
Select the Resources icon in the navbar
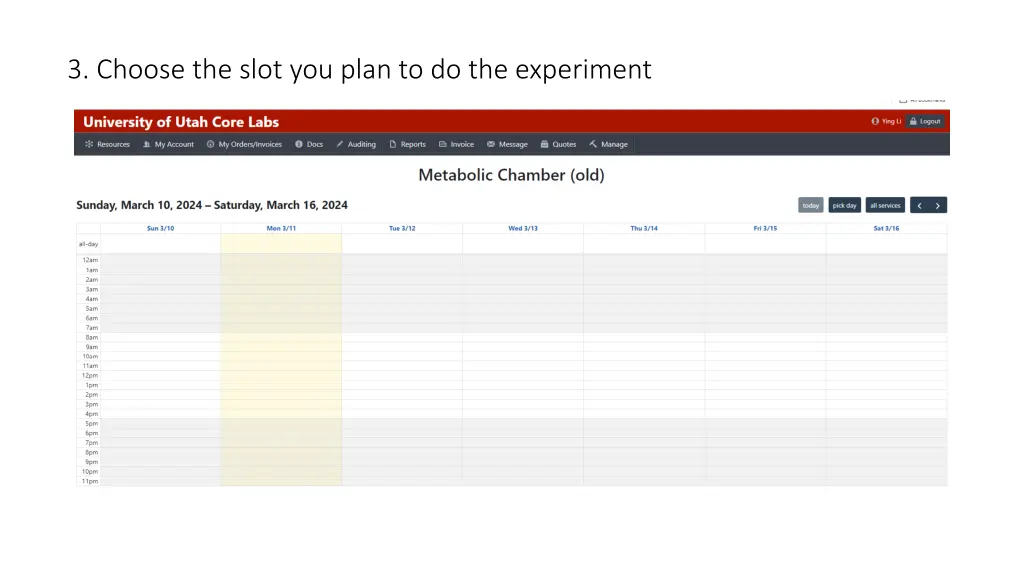[x=91, y=144]
